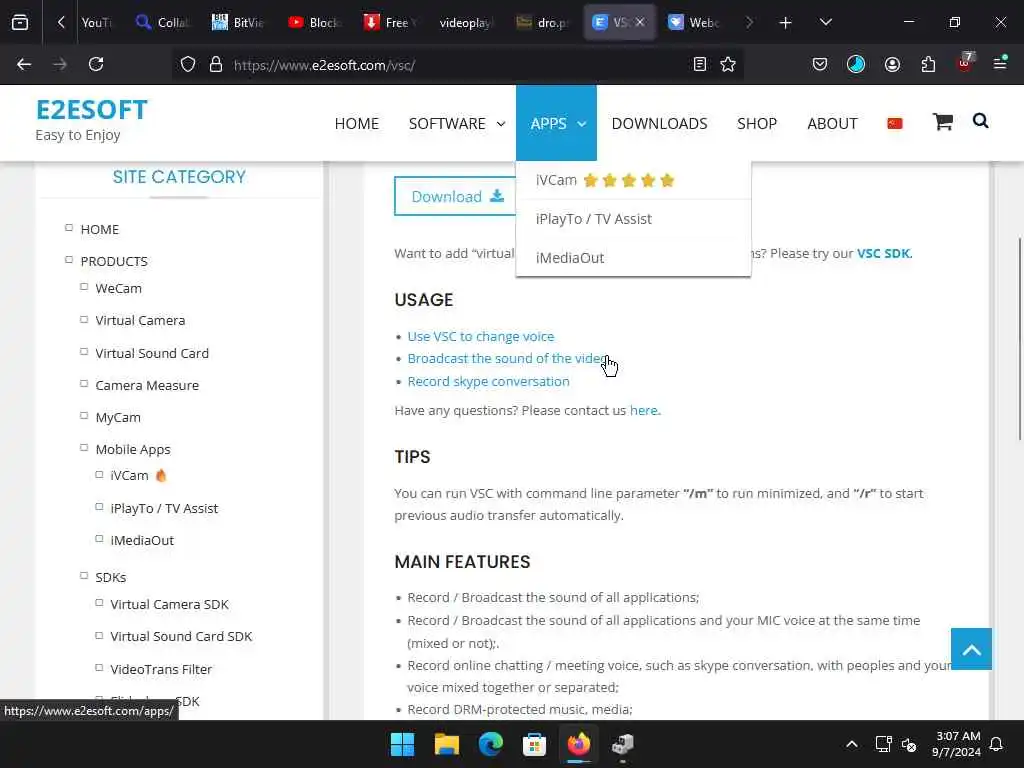
Task: Open the Firefox View tab list icon
Action: [x=20, y=22]
